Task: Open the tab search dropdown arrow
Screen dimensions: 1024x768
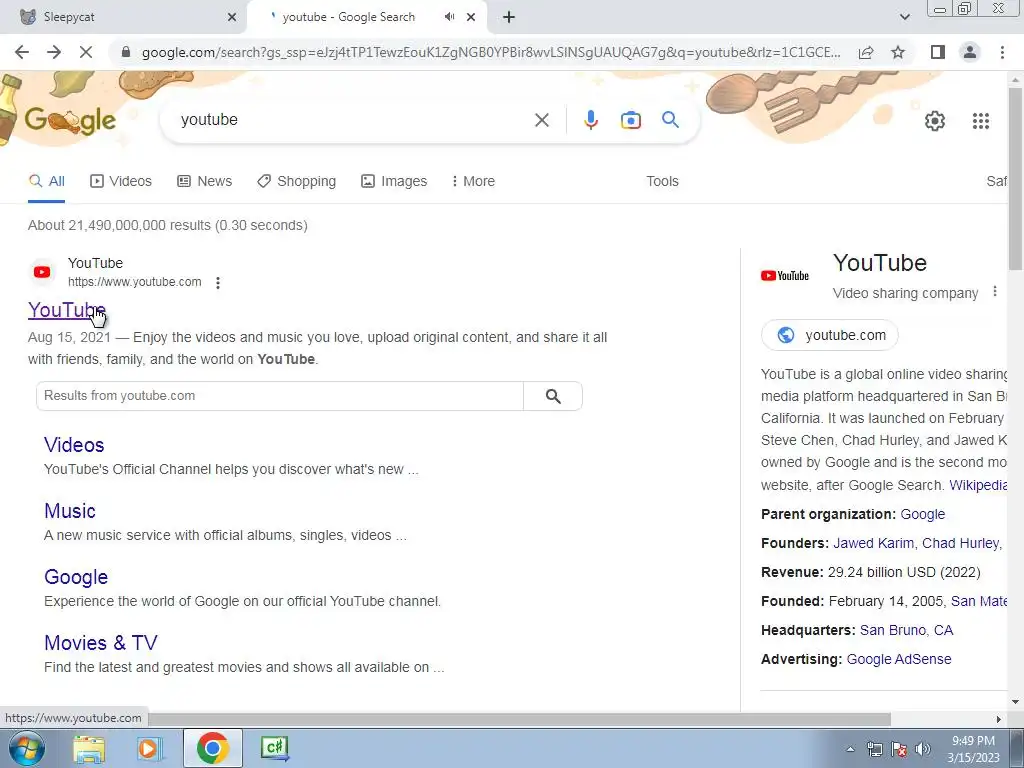Action: 904,18
